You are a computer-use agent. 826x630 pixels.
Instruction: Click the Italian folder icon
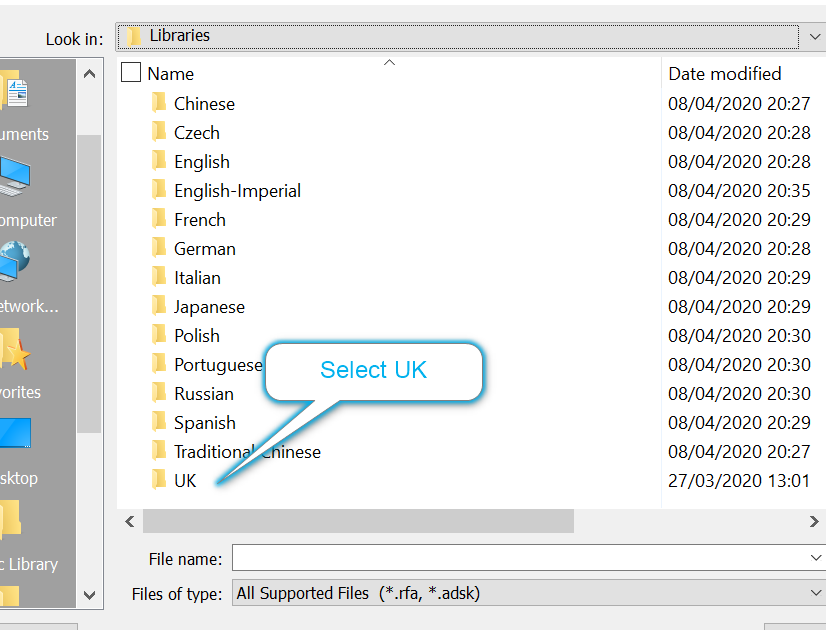(159, 277)
